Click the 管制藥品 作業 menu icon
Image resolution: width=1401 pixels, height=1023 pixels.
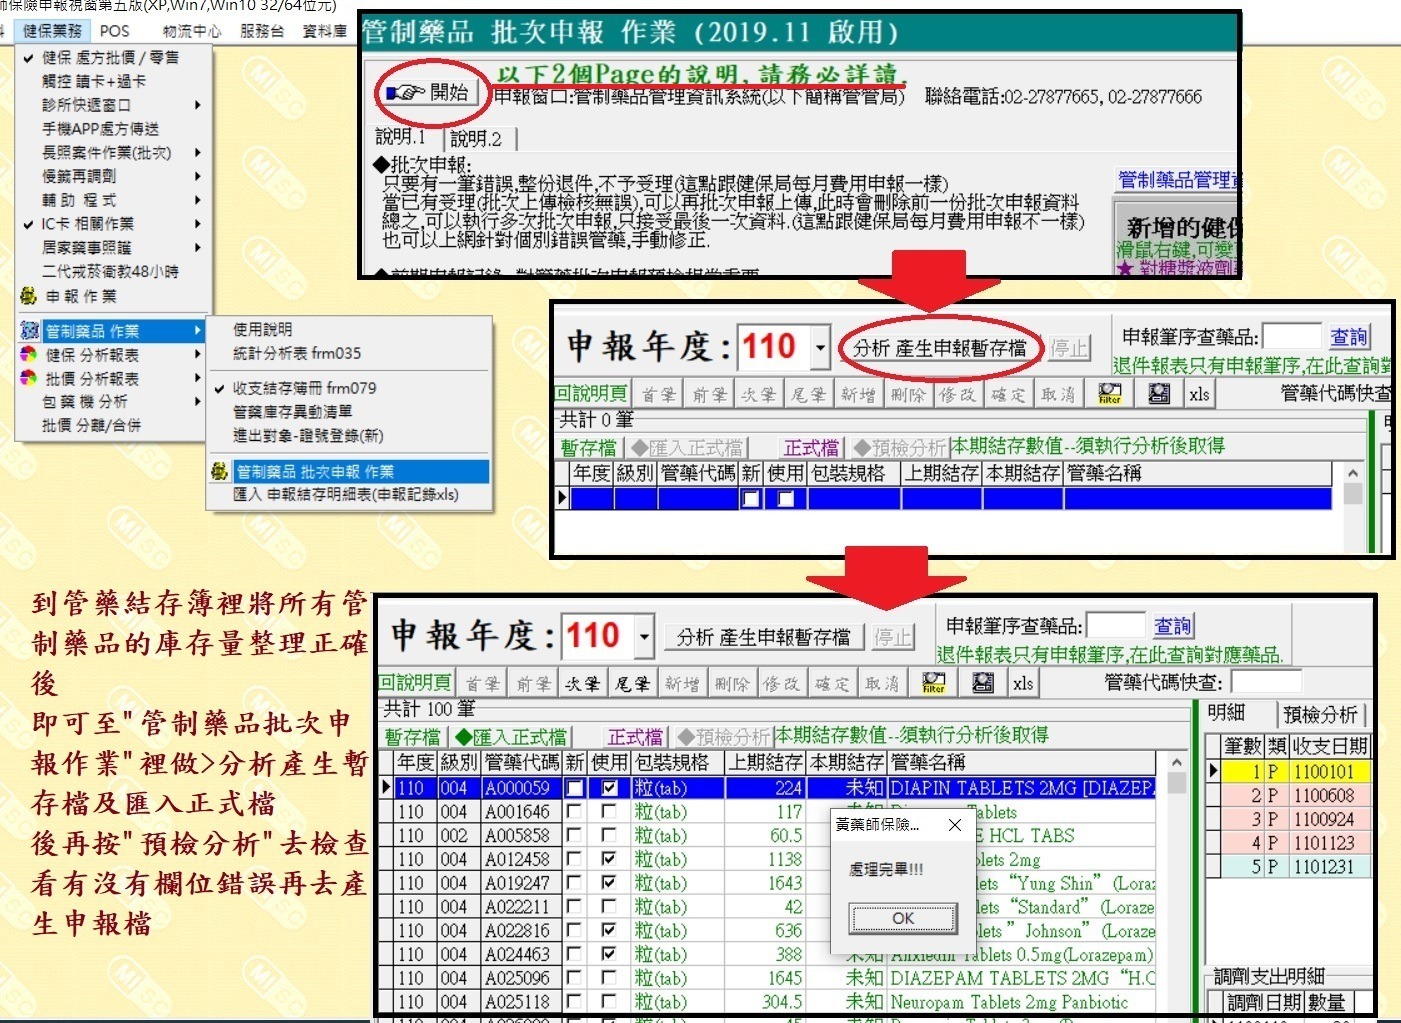click(x=29, y=331)
